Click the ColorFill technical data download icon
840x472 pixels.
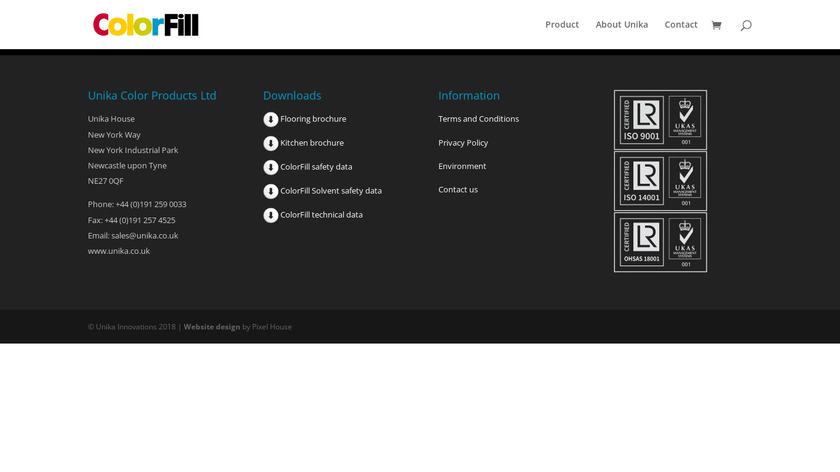pyautogui.click(x=271, y=215)
